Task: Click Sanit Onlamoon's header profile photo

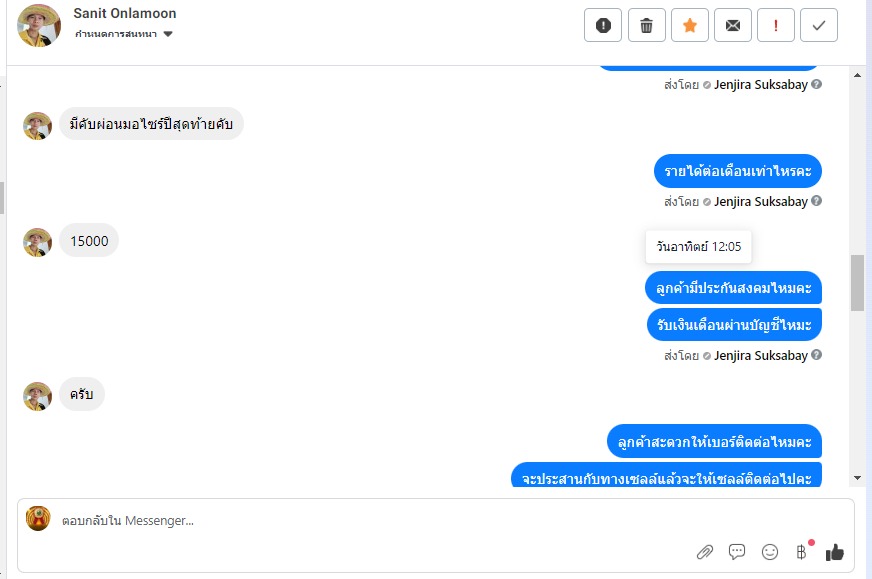Action: pos(39,26)
